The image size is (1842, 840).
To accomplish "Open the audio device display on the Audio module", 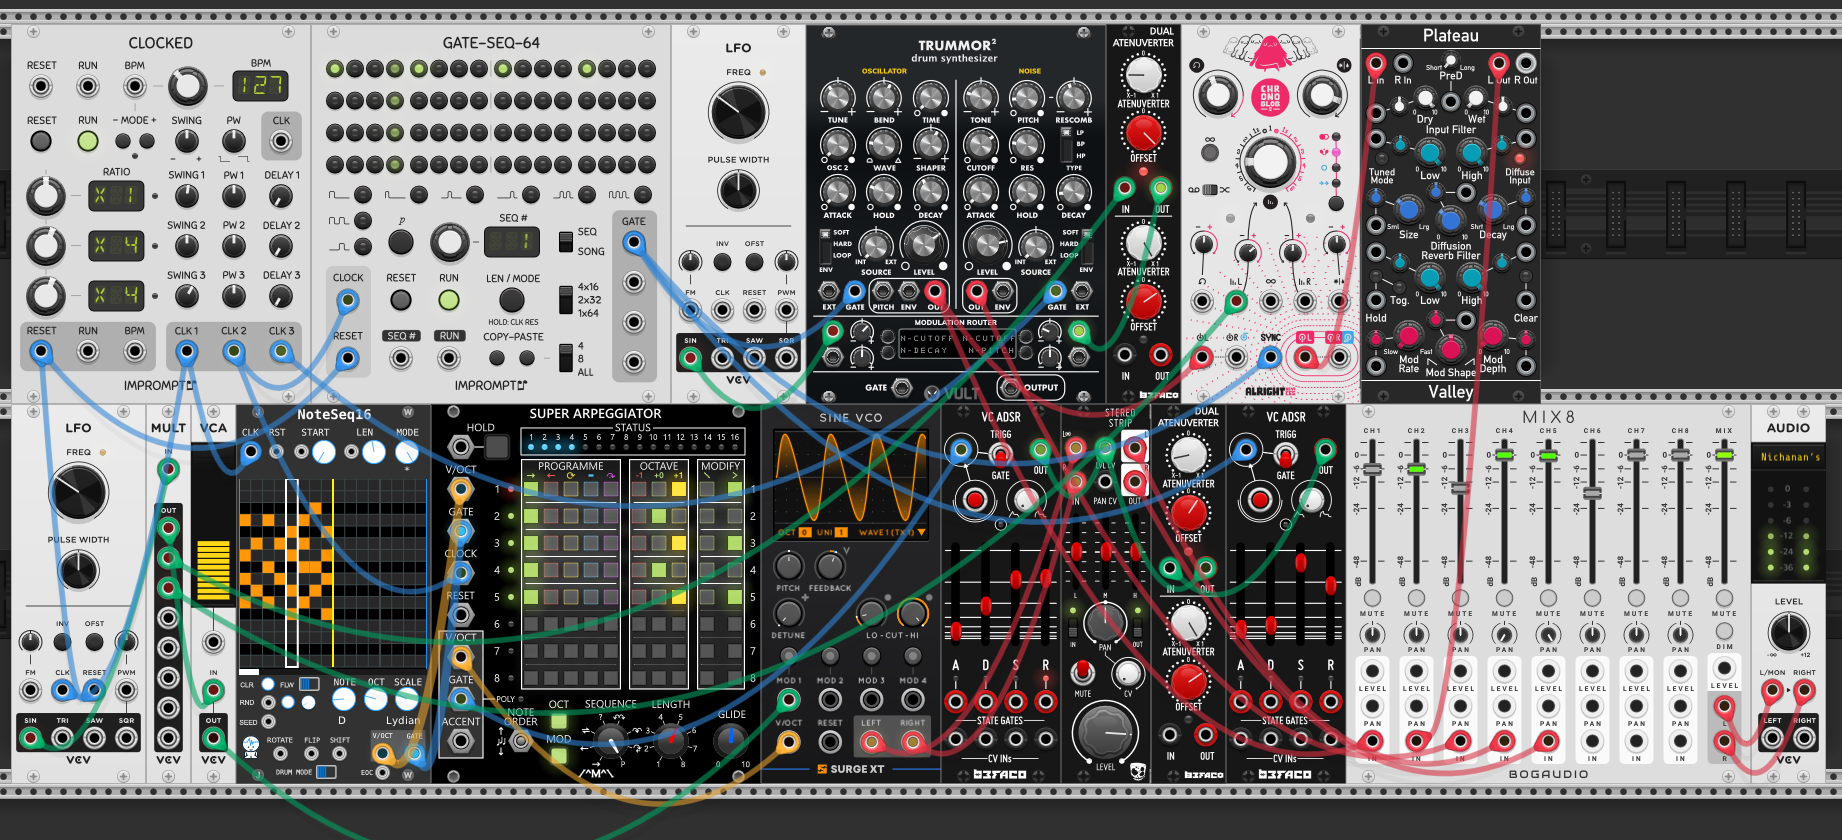I will tap(1790, 457).
